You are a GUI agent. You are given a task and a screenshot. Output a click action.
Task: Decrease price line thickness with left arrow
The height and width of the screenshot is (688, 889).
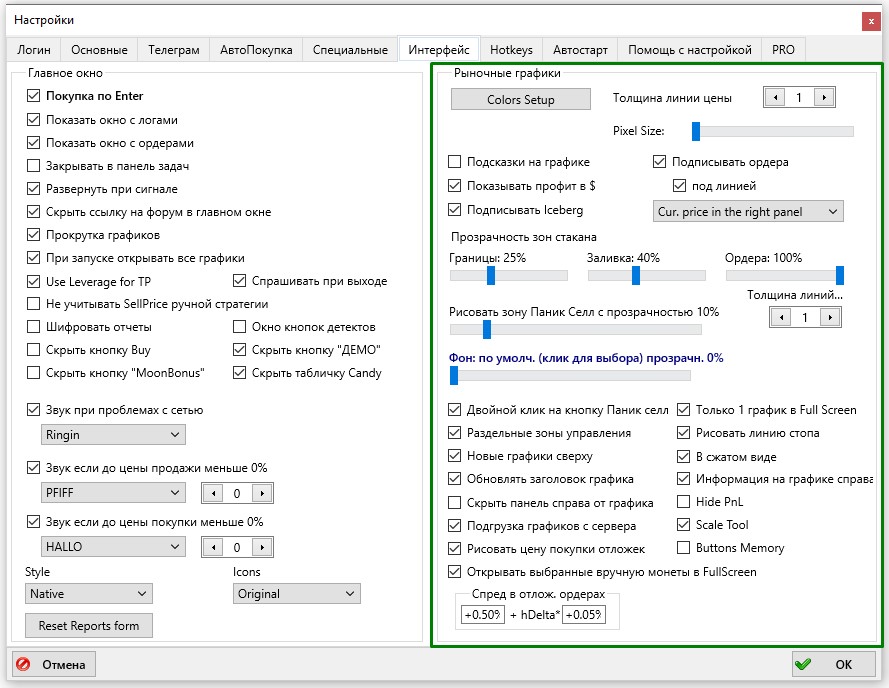point(774,98)
